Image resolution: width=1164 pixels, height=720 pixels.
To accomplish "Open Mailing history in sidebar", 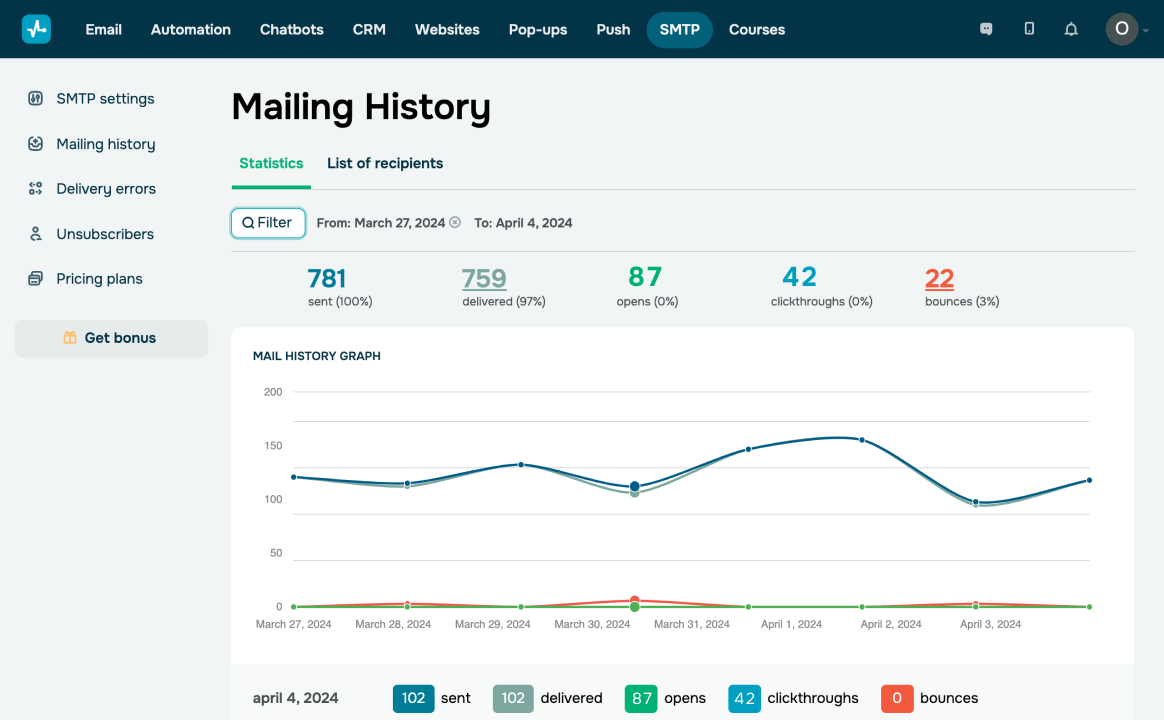I will (x=106, y=144).
